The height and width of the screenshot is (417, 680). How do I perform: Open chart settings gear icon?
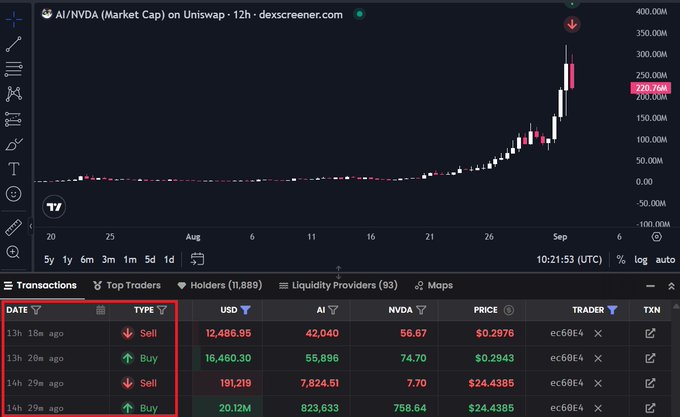657,237
